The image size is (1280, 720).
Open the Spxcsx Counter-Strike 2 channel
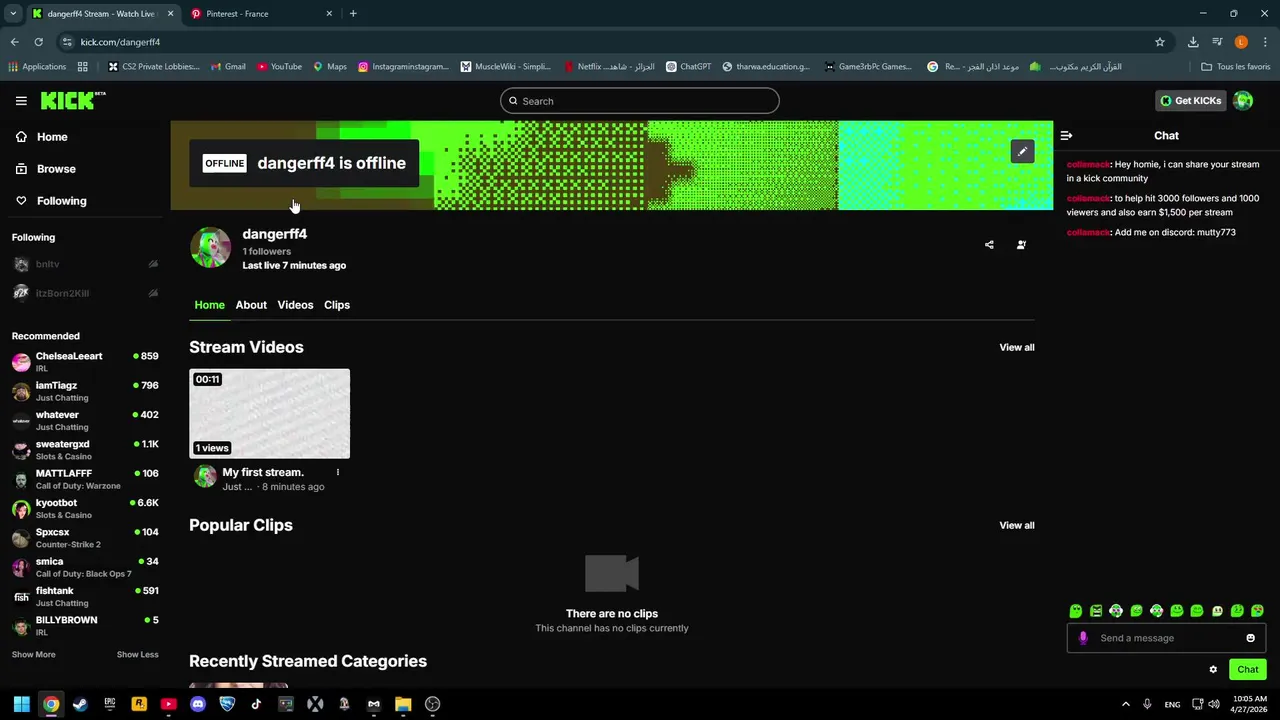(x=85, y=538)
